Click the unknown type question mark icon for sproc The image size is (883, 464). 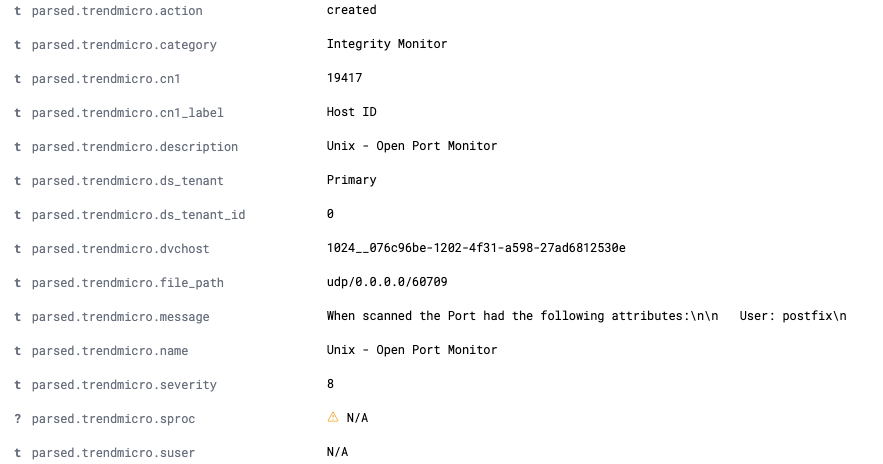(17, 419)
